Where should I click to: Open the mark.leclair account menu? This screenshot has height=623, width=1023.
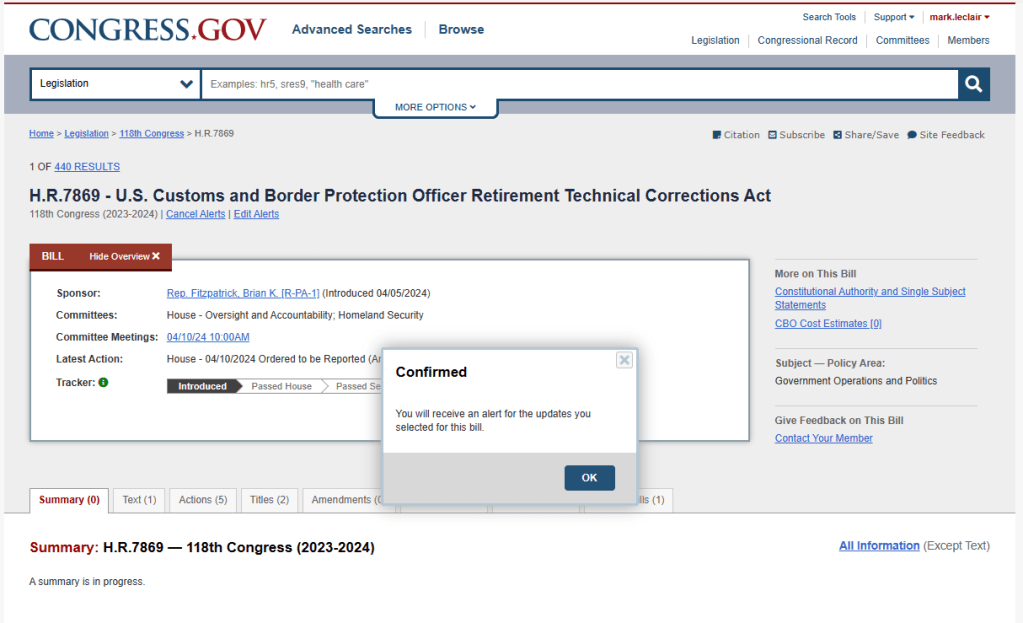[x=959, y=17]
